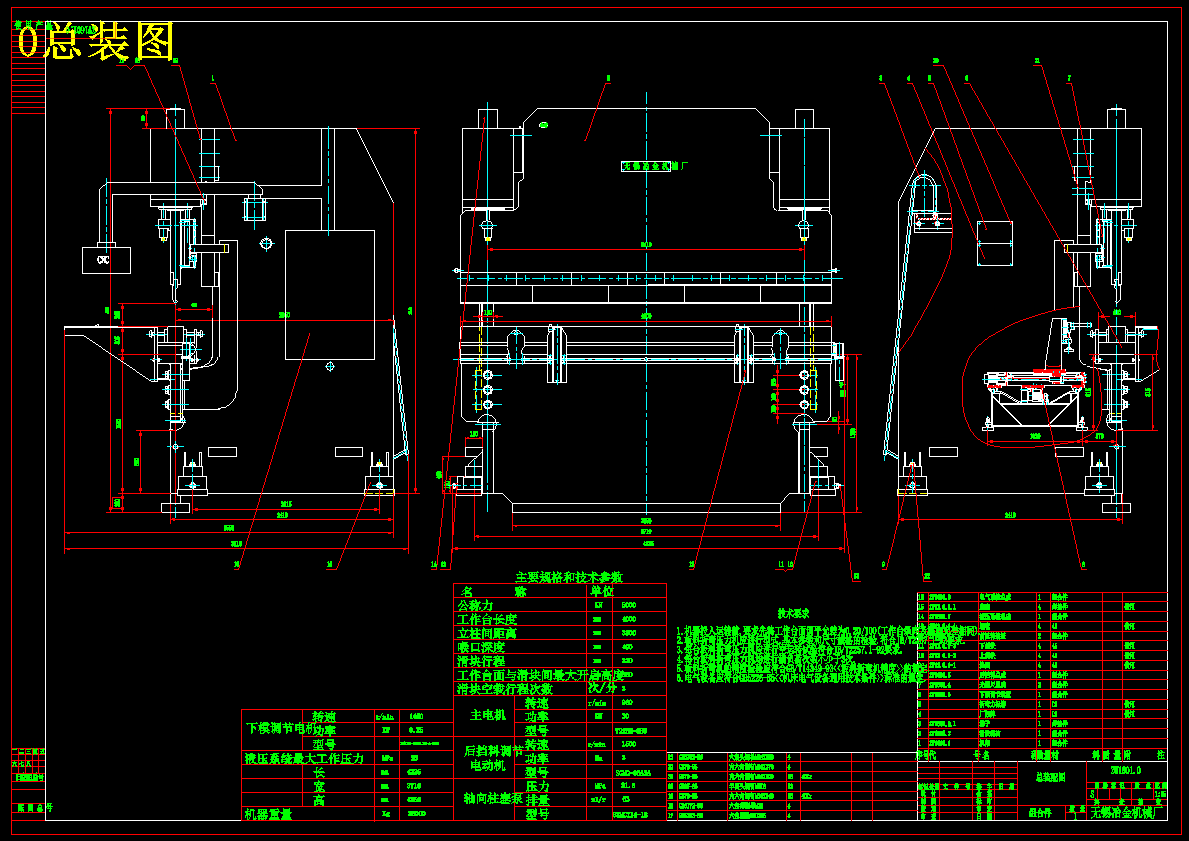1189x841 pixels.
Task: Select 转速 under 主电机
Action: [x=536, y=703]
